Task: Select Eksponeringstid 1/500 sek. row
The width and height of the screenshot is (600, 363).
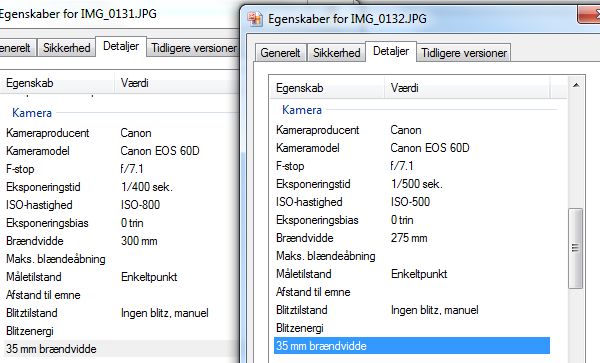Action: coord(412,184)
